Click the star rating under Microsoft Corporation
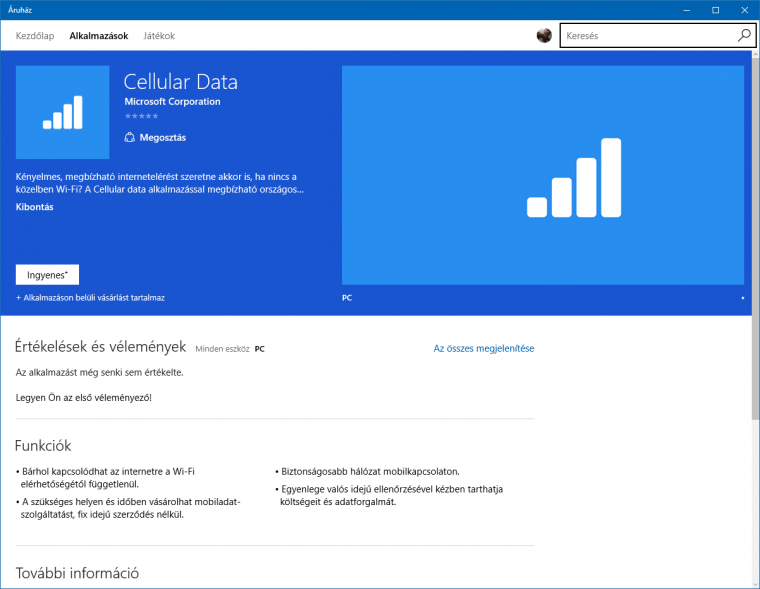Viewport: 760px width, 589px height. pos(141,116)
